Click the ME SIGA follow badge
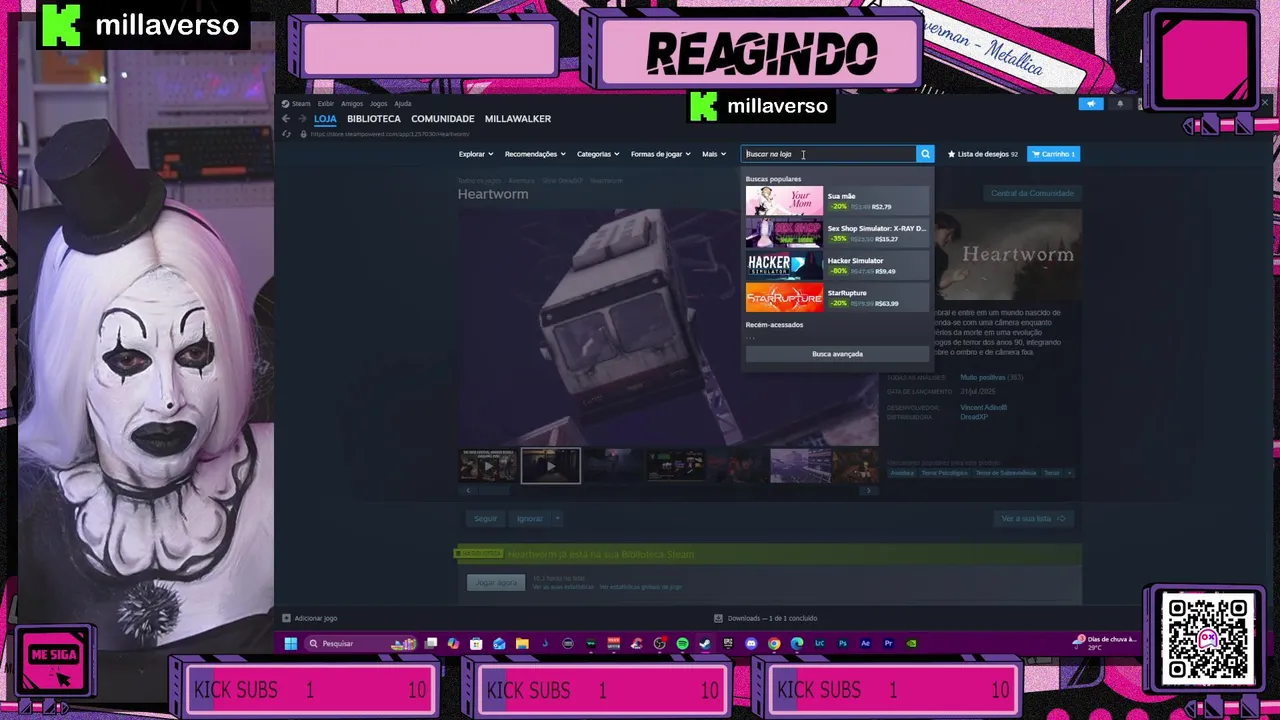This screenshot has height=720, width=1280. coord(54,662)
